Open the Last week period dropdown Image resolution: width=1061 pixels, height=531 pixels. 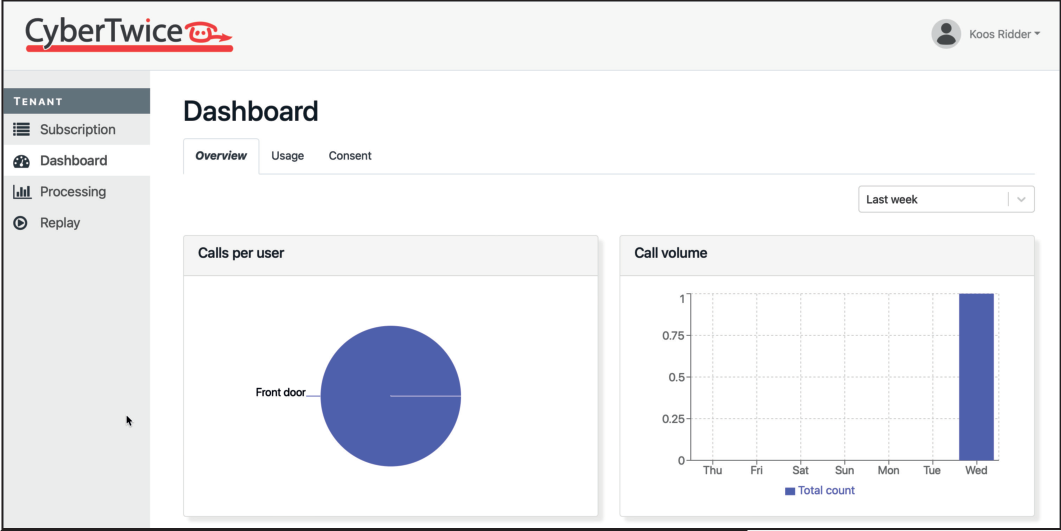946,200
